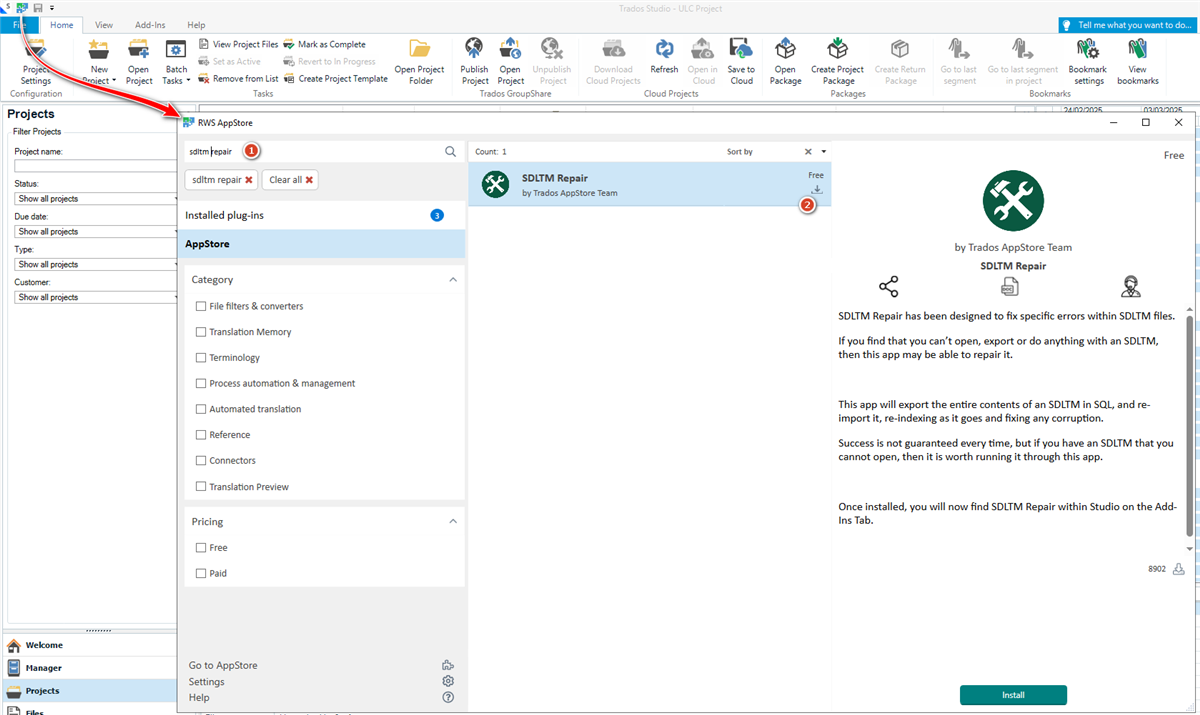Open the Customer filter dropdown
This screenshot has height=715, width=1200.
tap(96, 297)
